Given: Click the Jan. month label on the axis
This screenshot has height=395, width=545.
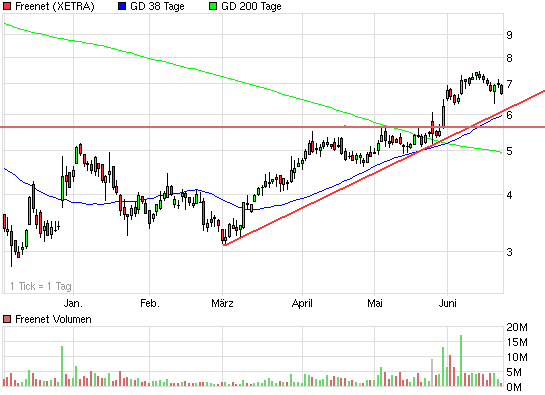Looking at the screenshot, I should (73, 303).
